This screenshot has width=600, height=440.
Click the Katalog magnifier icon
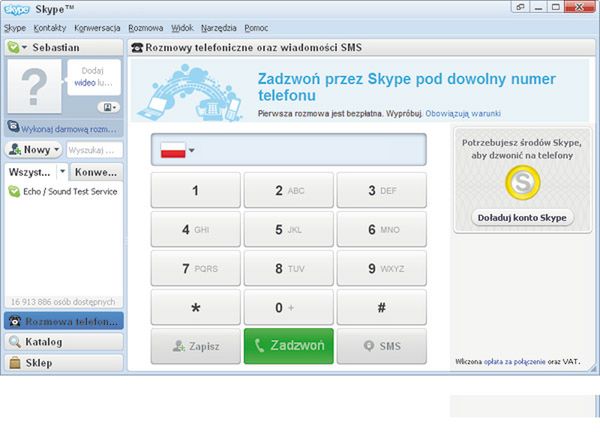(15, 342)
